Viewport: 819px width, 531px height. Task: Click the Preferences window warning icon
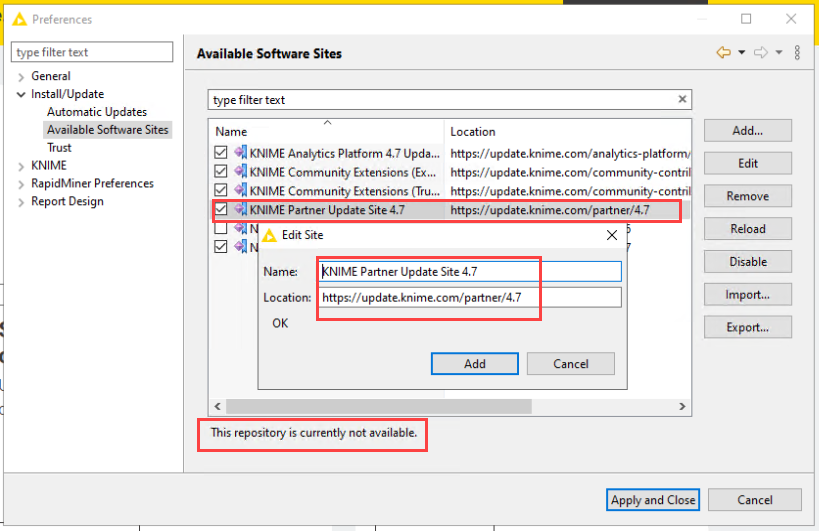pyautogui.click(x=19, y=19)
